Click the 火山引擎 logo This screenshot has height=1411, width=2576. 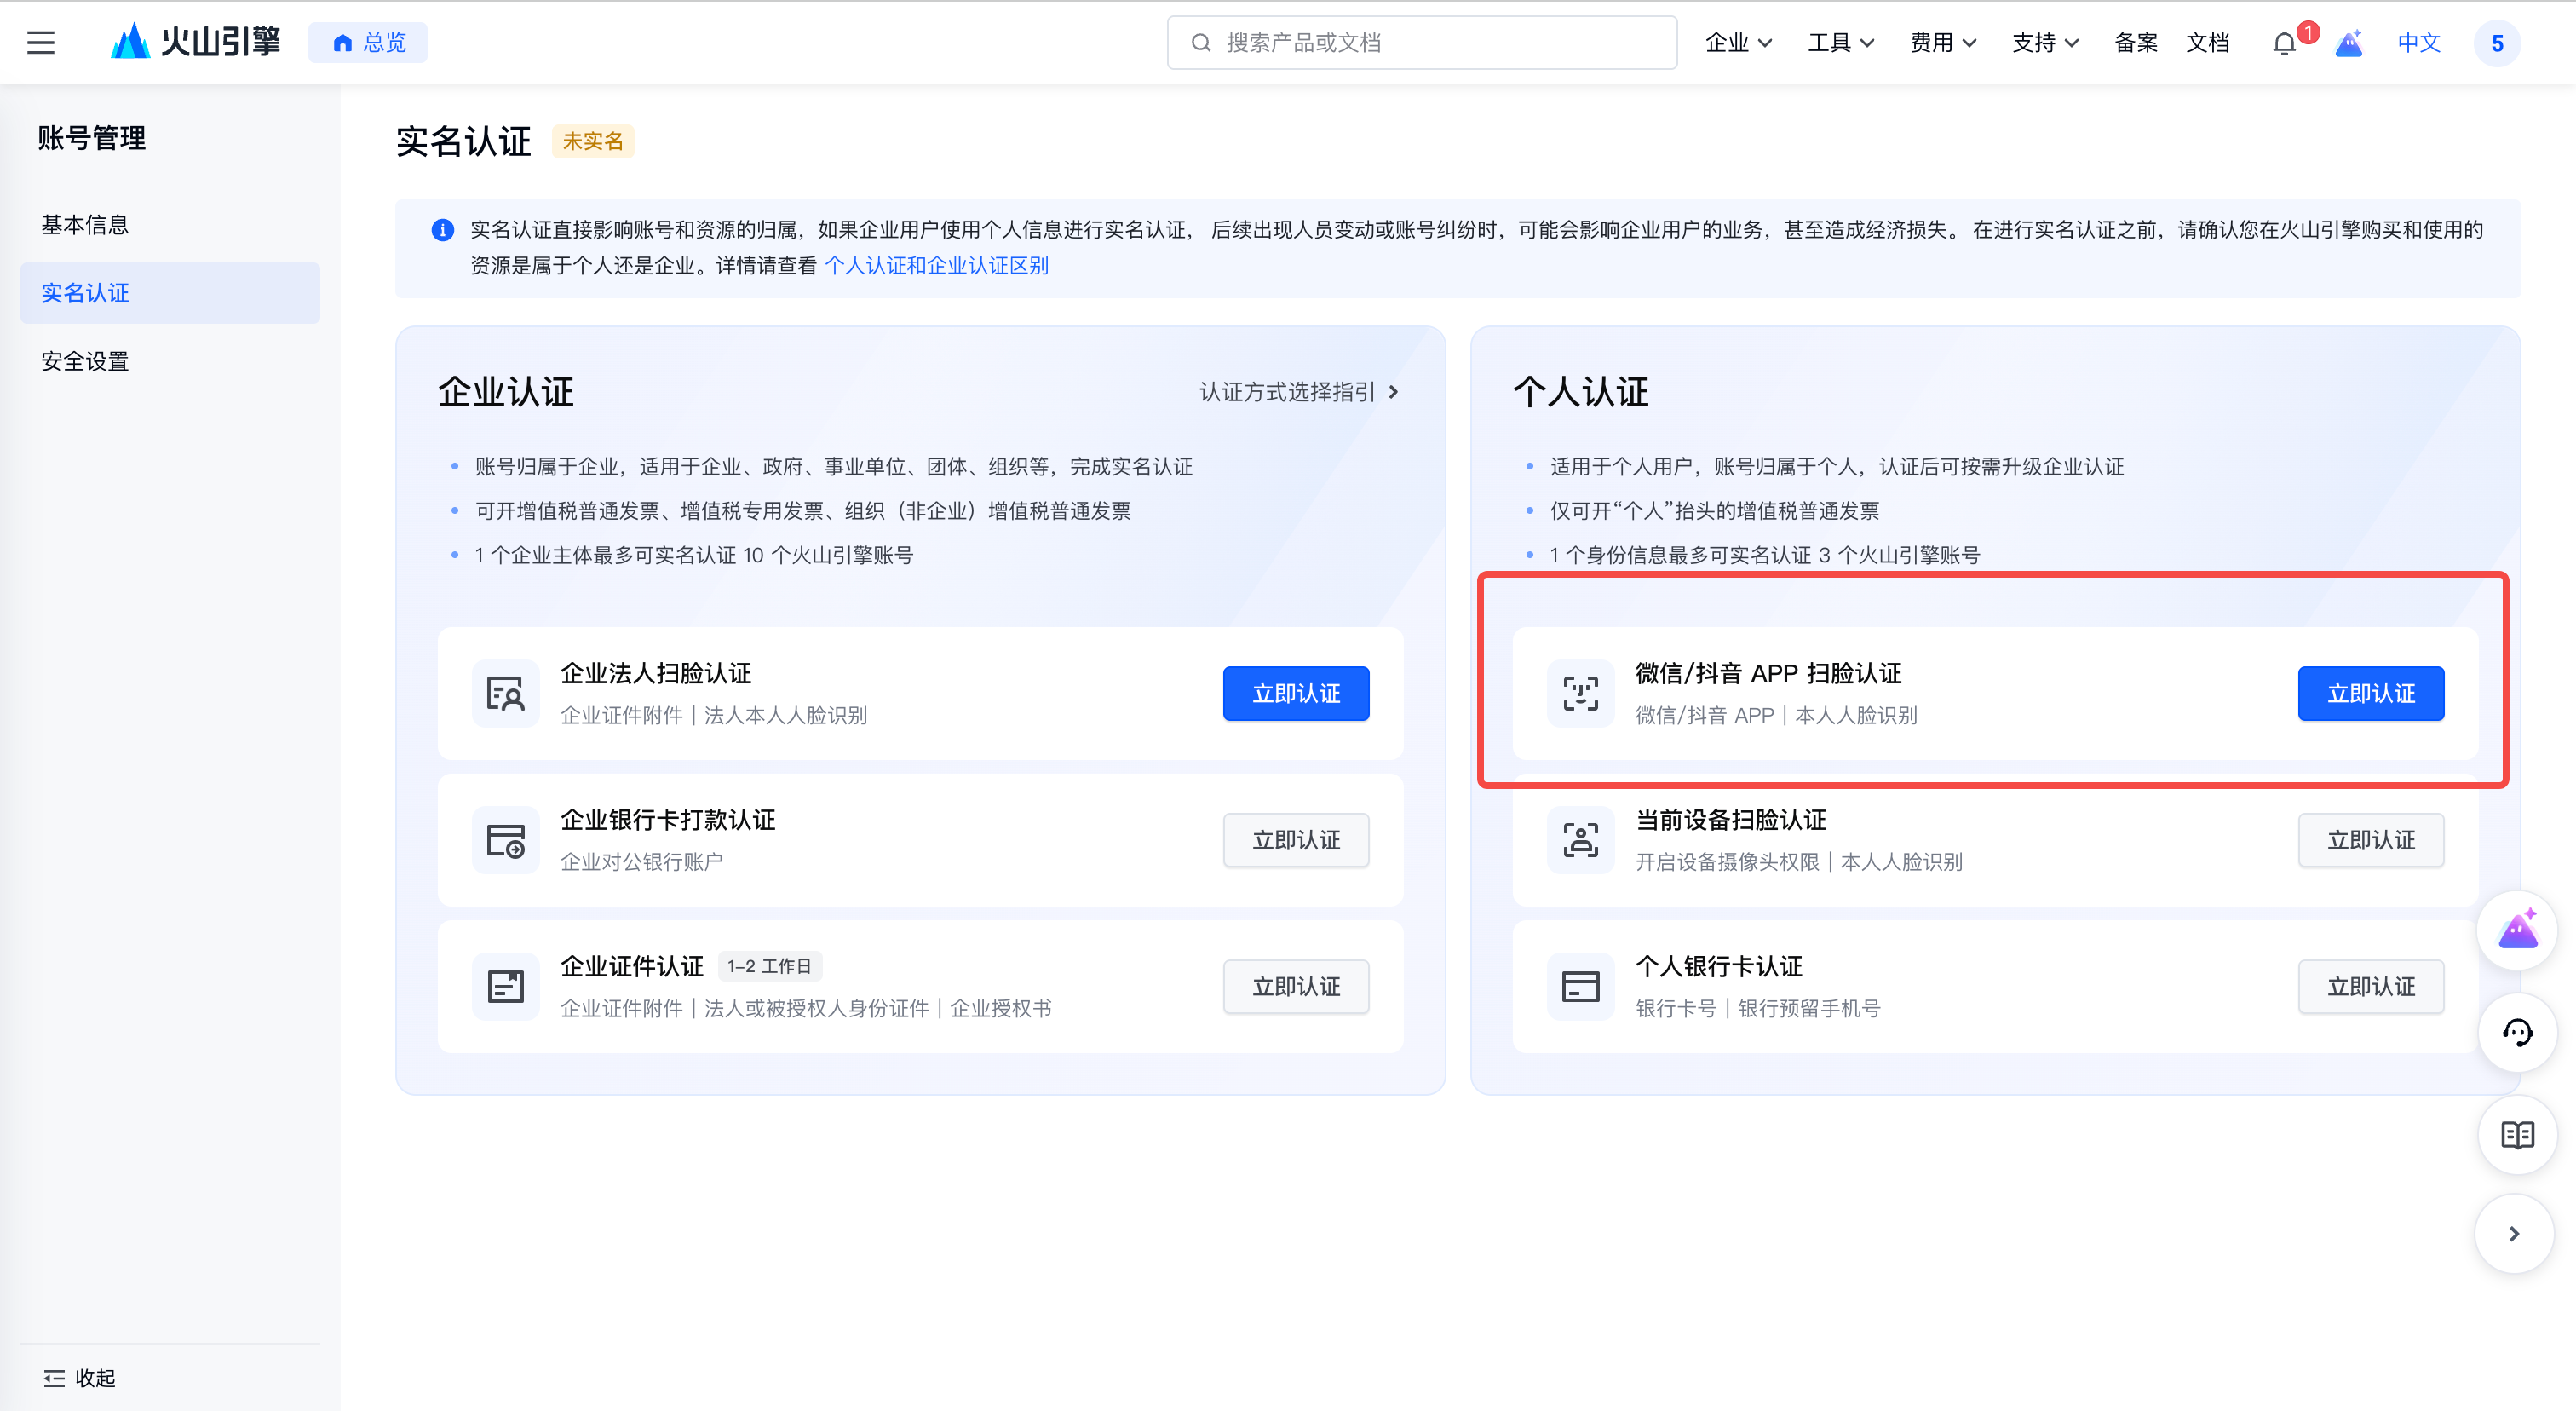(x=196, y=42)
